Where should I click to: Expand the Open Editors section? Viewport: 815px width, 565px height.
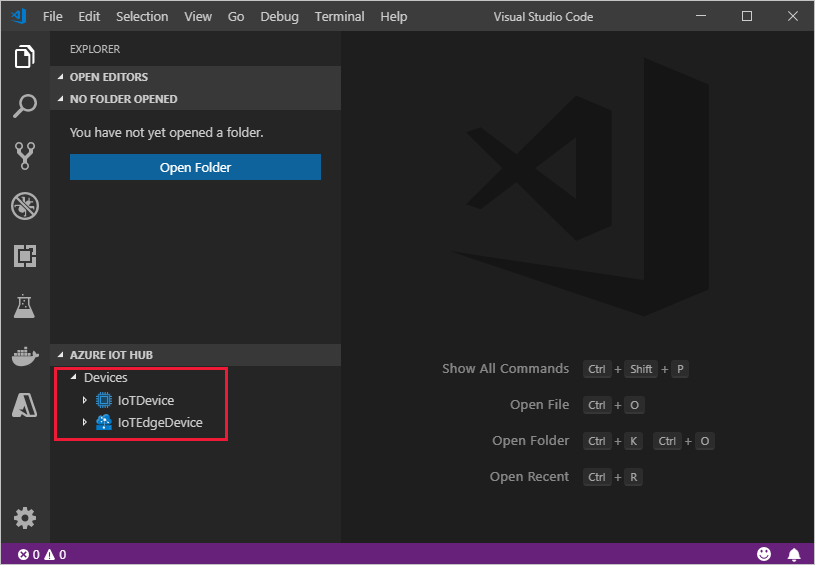pyautogui.click(x=108, y=77)
